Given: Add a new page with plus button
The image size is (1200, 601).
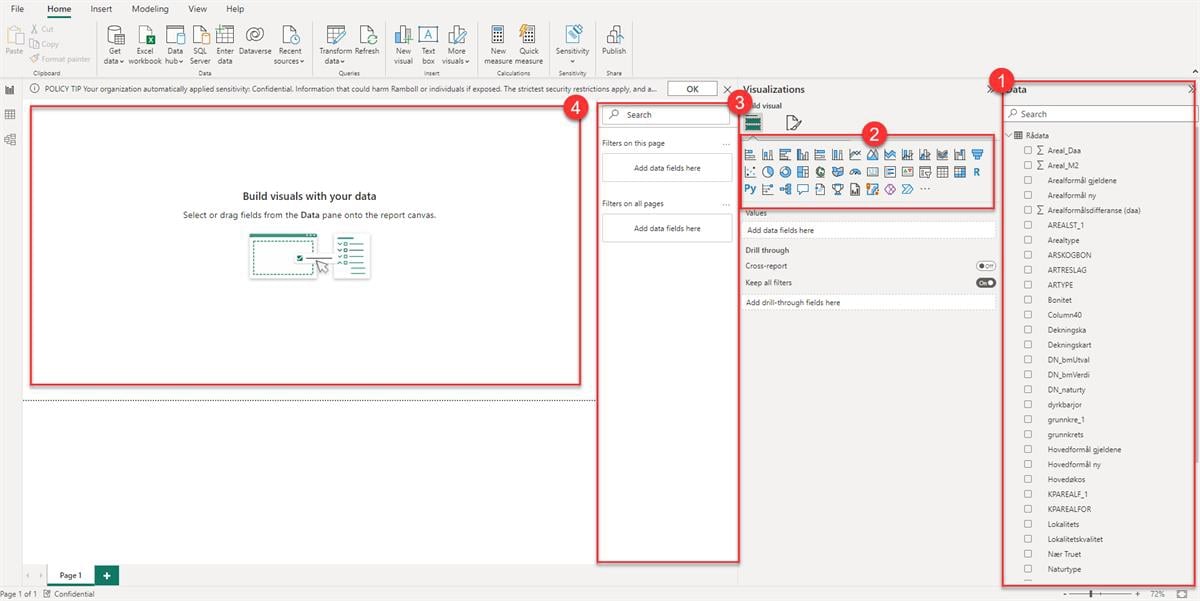Looking at the screenshot, I should 107,575.
